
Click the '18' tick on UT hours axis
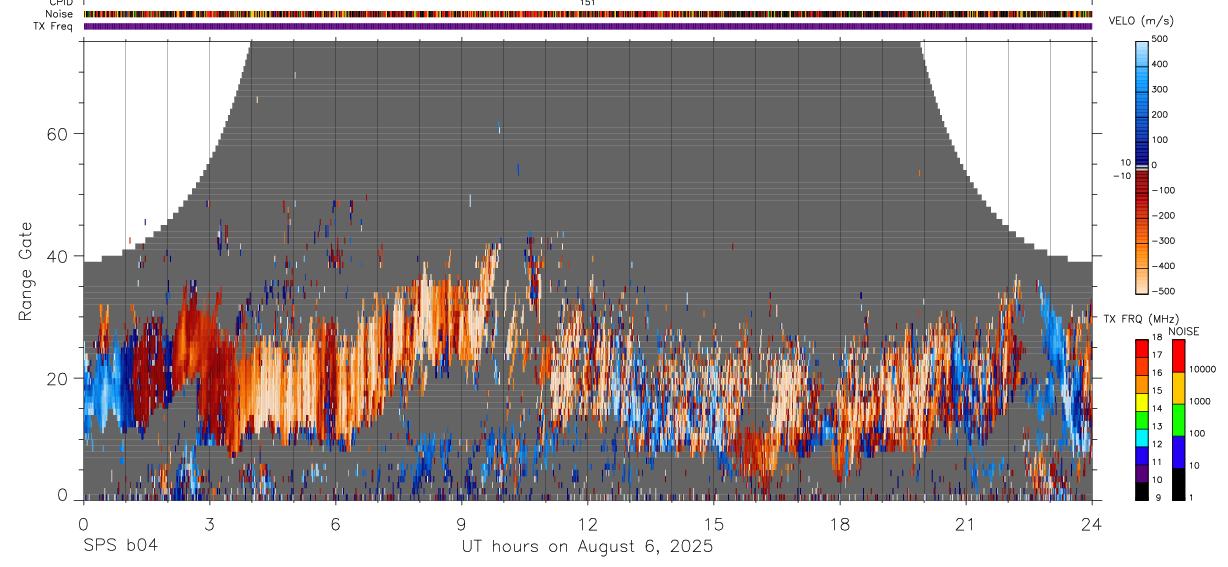pyautogui.click(x=839, y=523)
